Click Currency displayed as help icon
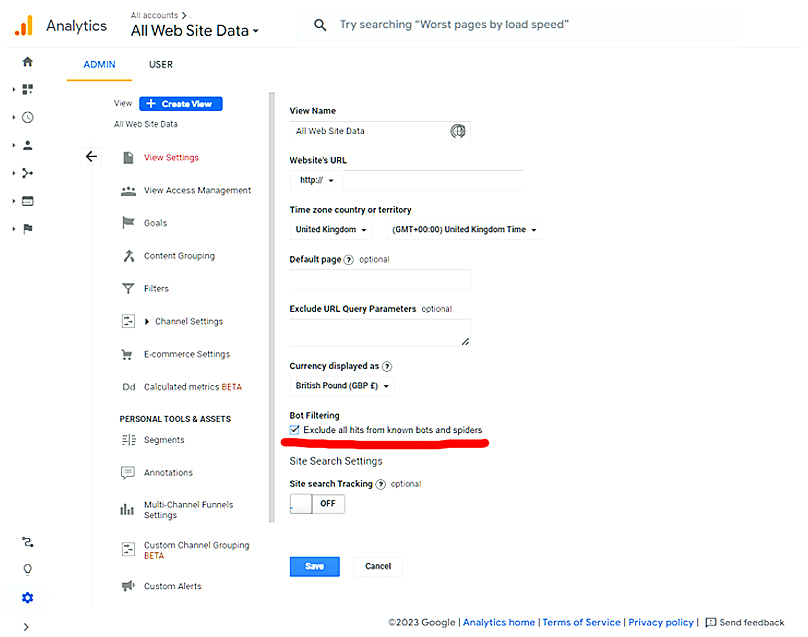 (387, 366)
